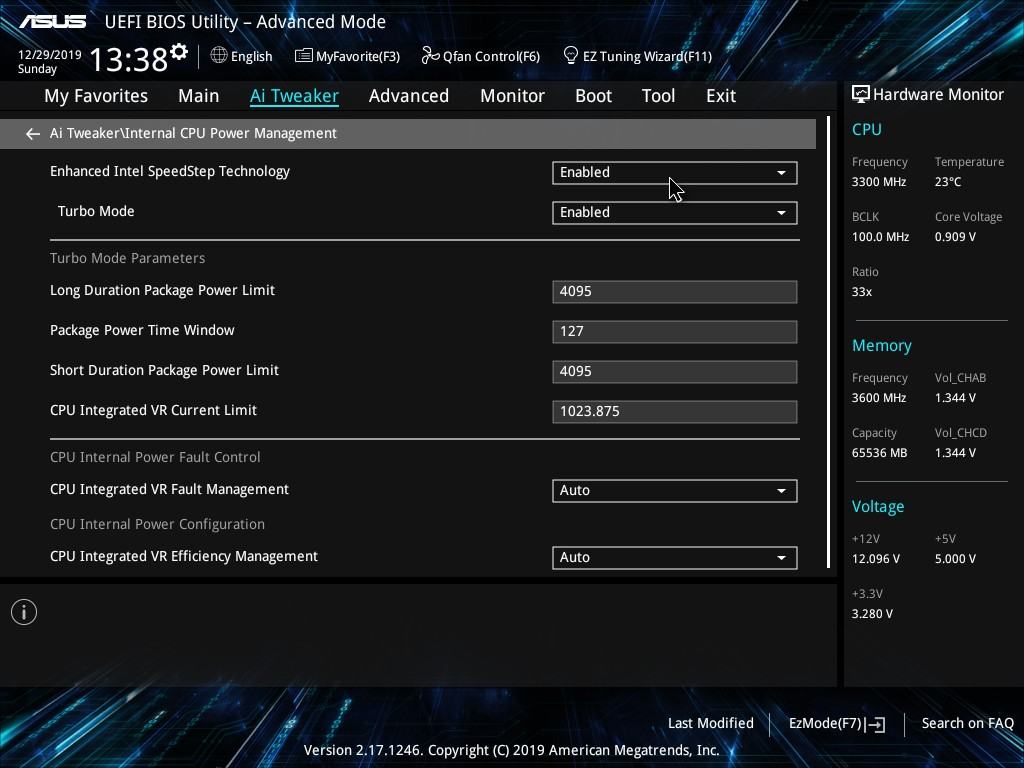1024x768 pixels.
Task: Click the ASUS logo
Action: pyautogui.click(x=52, y=22)
